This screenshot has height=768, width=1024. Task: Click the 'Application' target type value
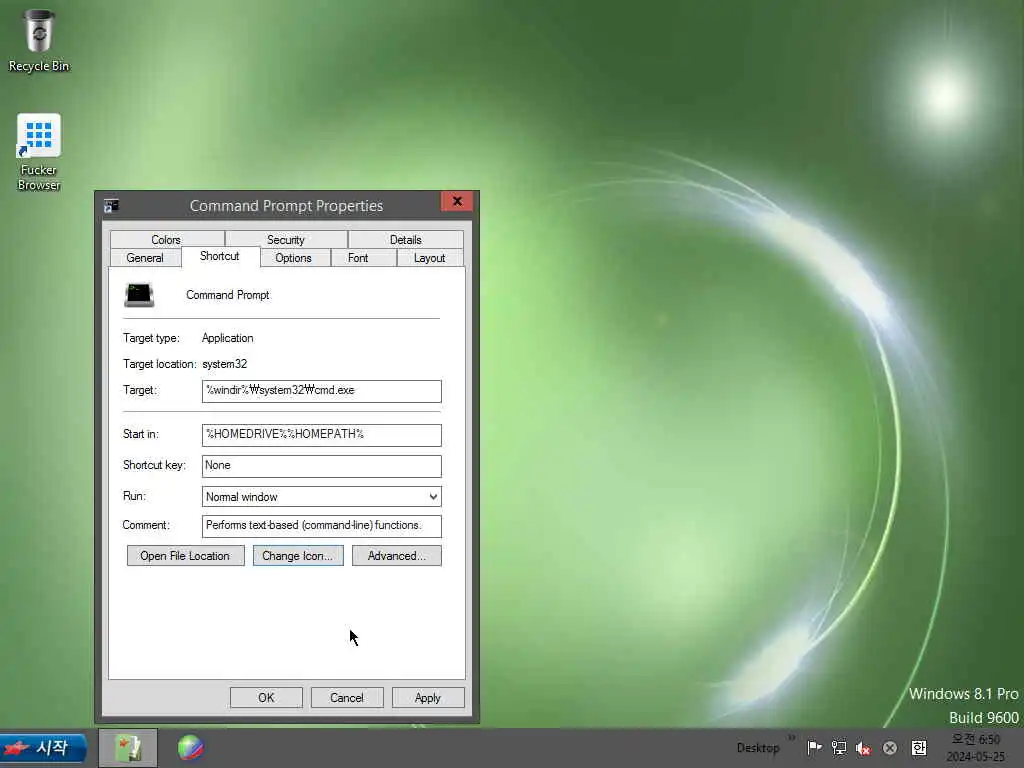[x=228, y=338]
